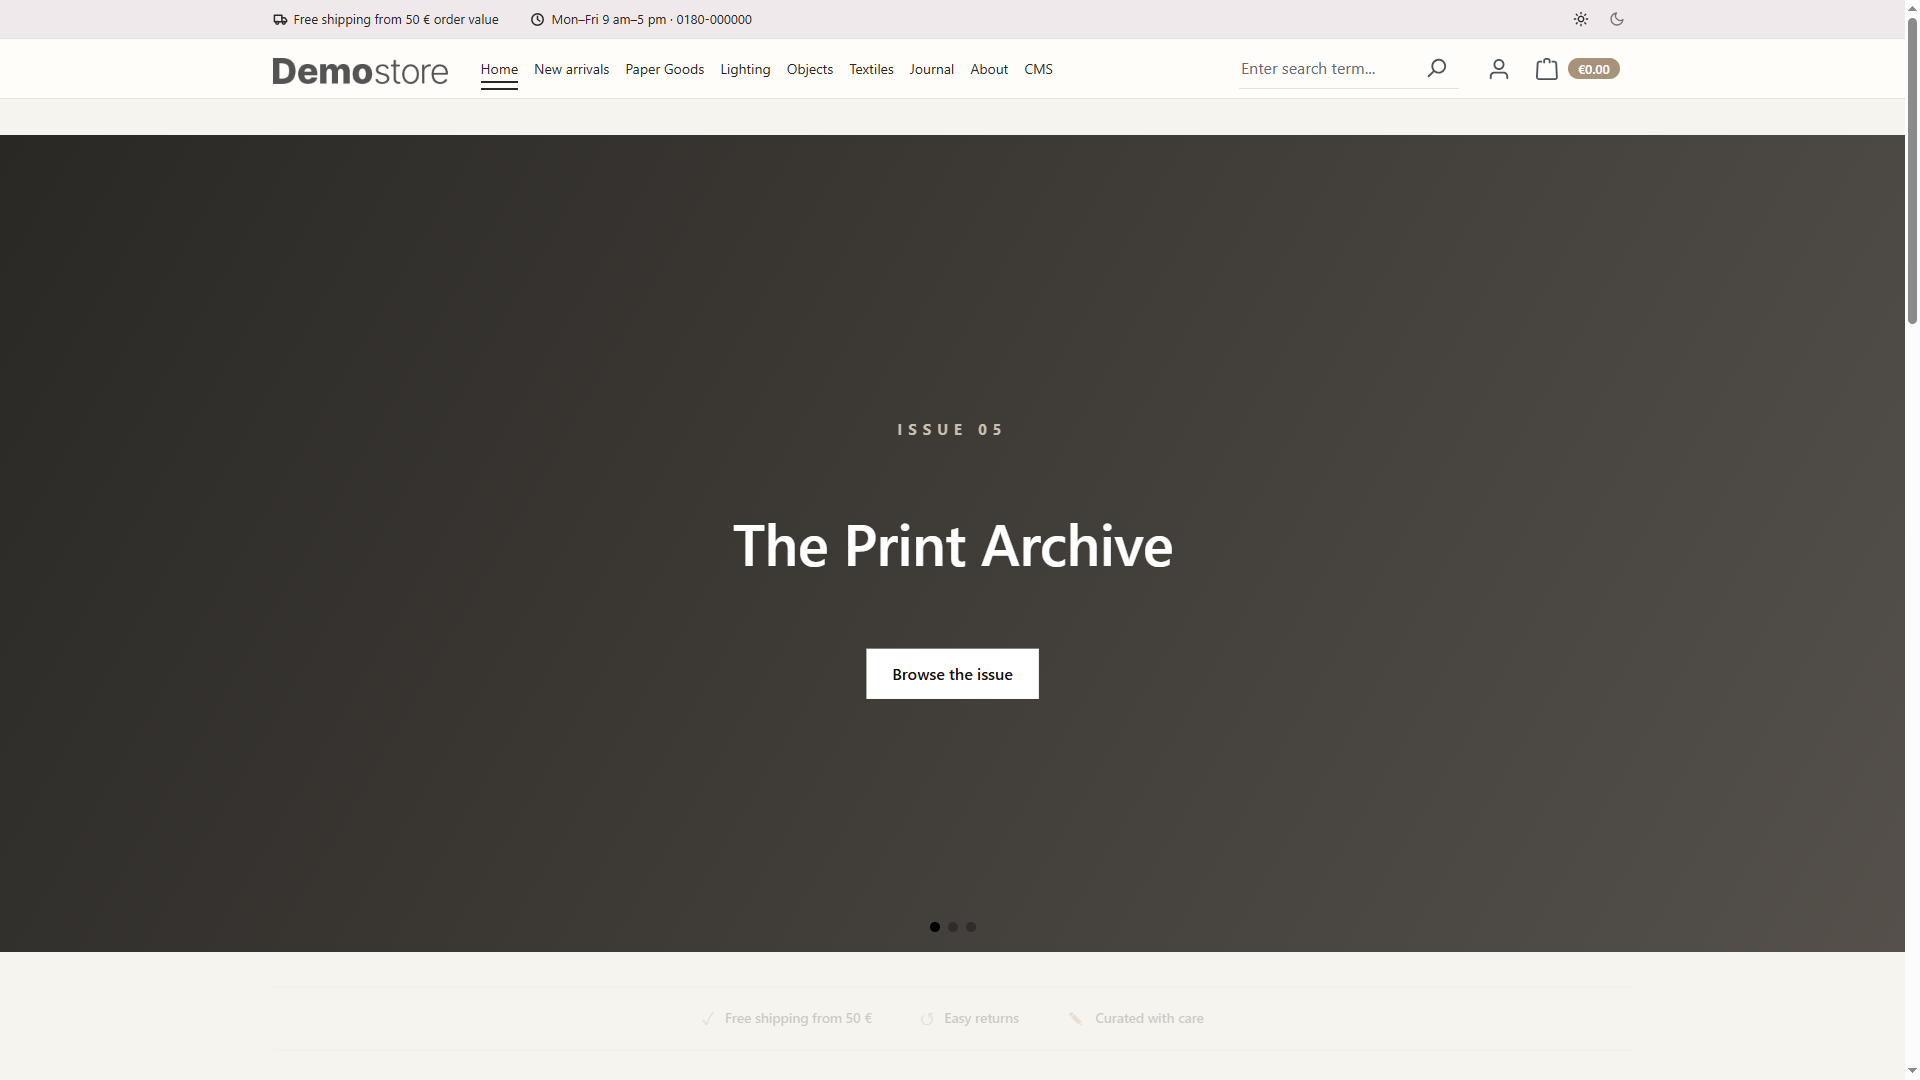
Task: Select the first slider dot
Action: [x=935, y=927]
